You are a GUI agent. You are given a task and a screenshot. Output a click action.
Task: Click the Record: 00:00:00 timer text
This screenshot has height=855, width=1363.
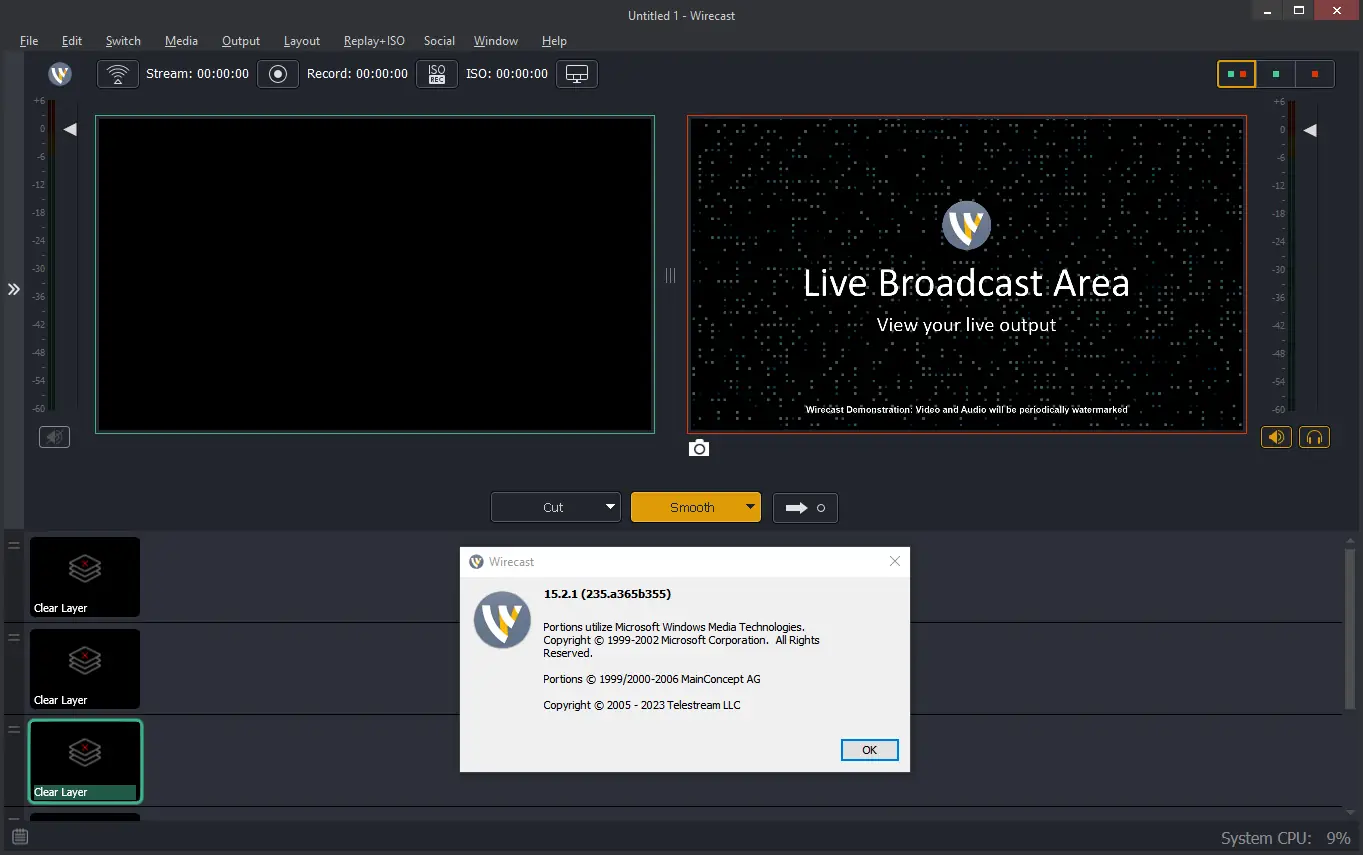tap(357, 74)
